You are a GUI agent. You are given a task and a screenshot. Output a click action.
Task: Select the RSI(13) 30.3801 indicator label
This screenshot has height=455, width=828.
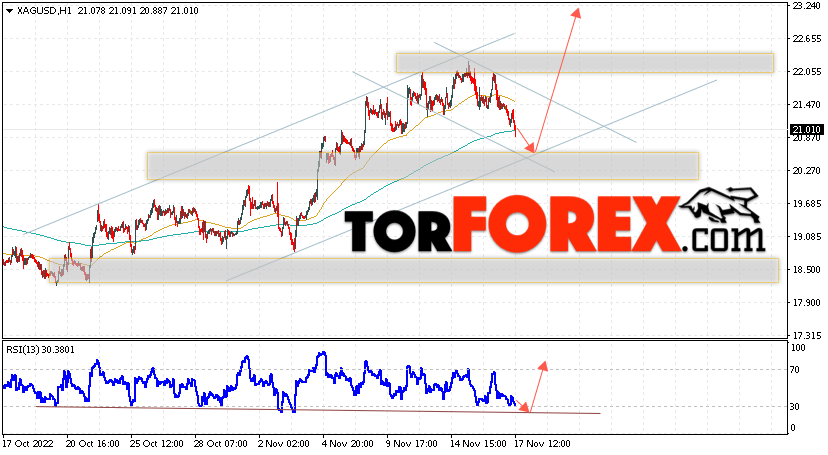[40, 349]
